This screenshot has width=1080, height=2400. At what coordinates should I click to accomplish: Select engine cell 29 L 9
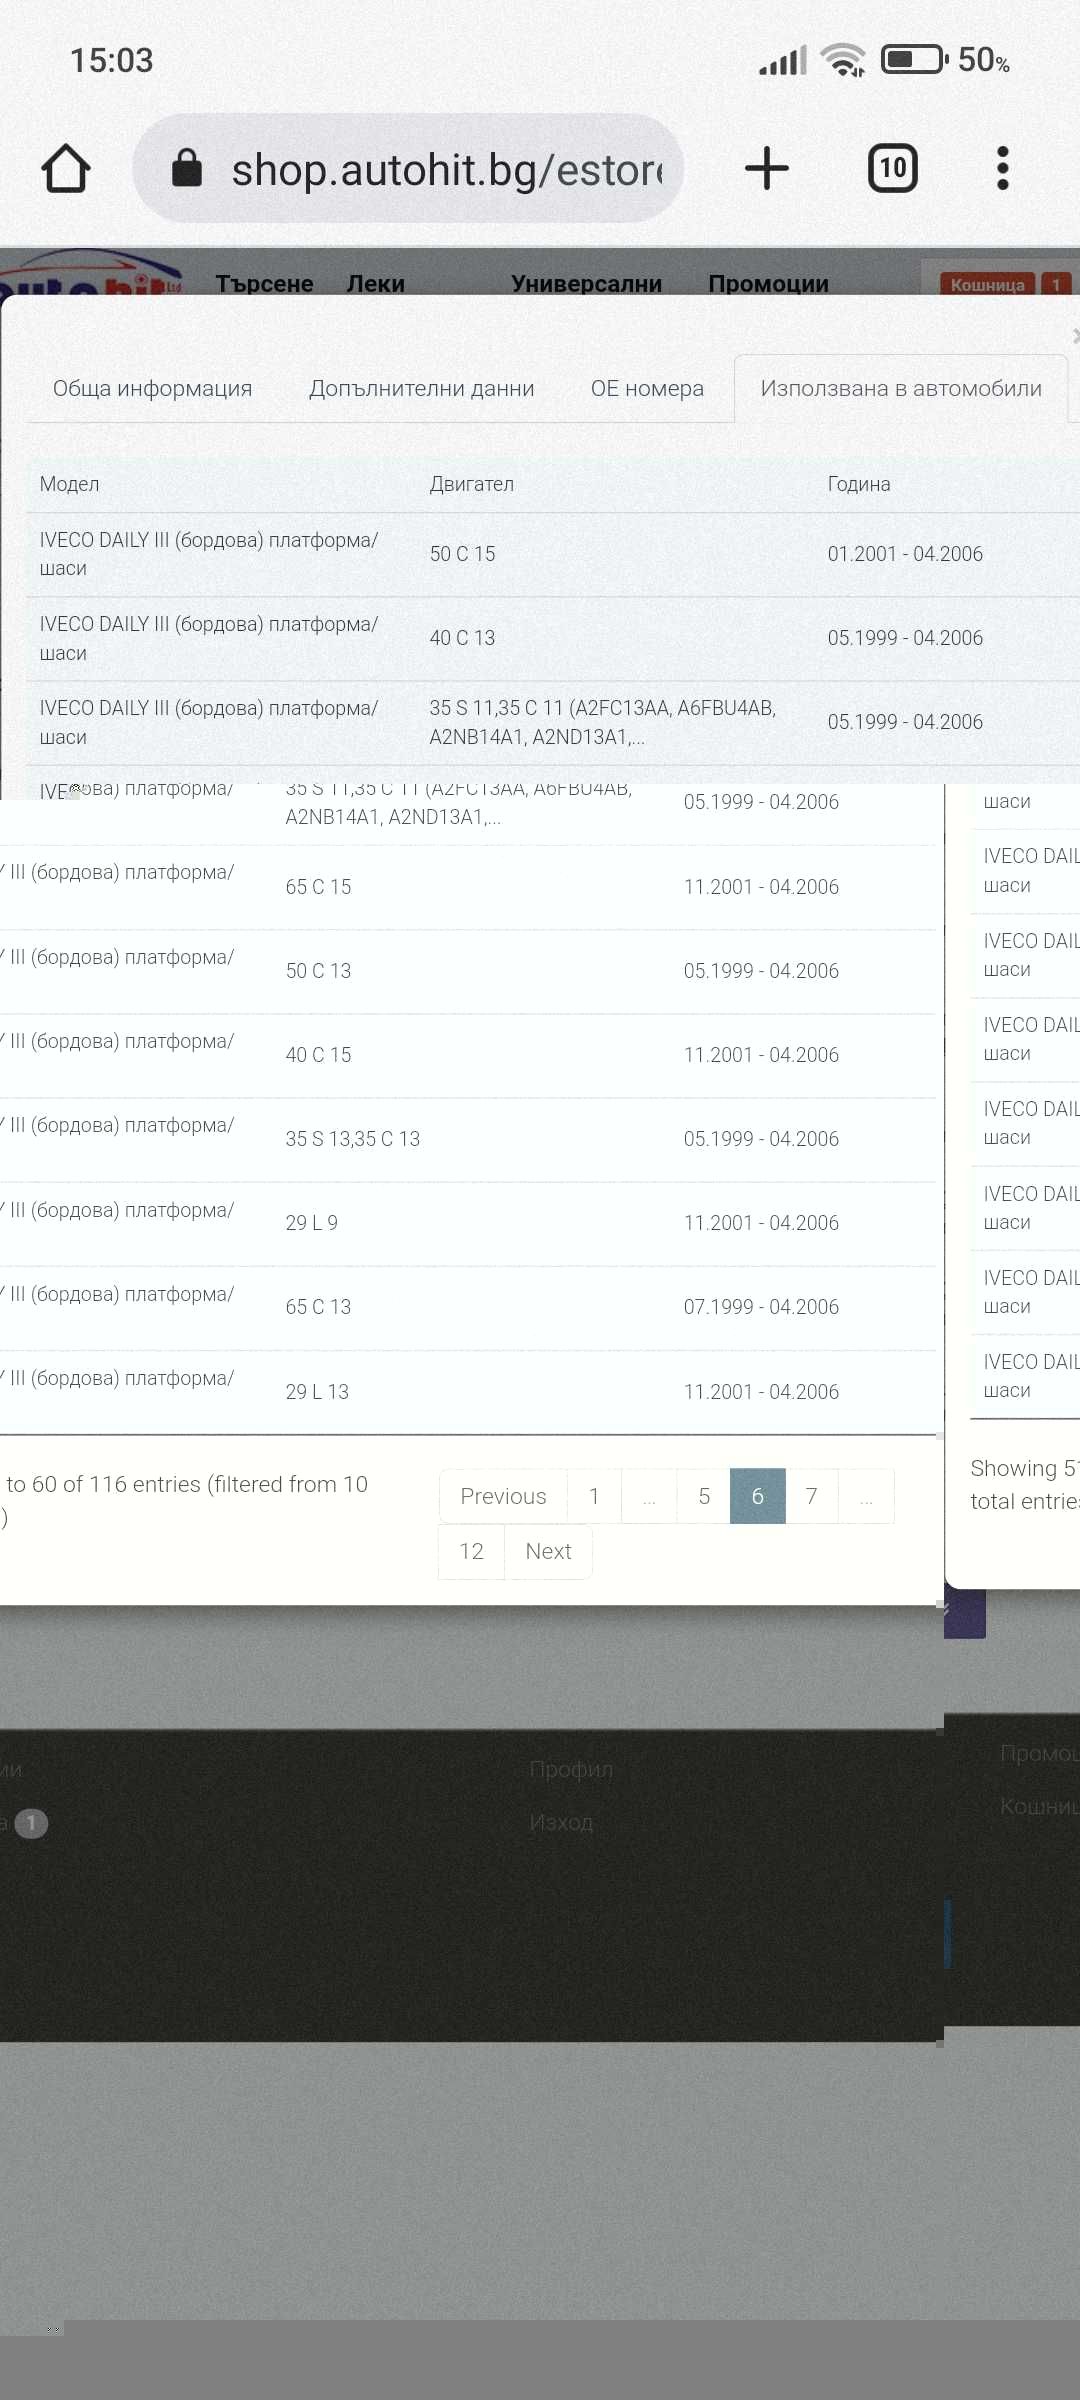click(311, 1223)
